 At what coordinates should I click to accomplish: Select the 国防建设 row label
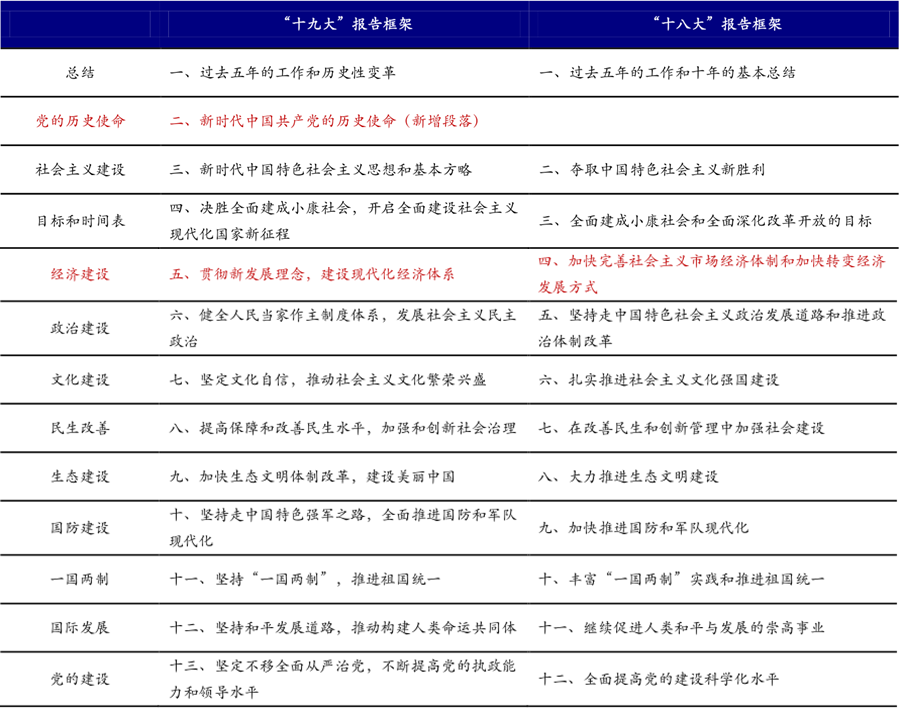click(x=80, y=528)
